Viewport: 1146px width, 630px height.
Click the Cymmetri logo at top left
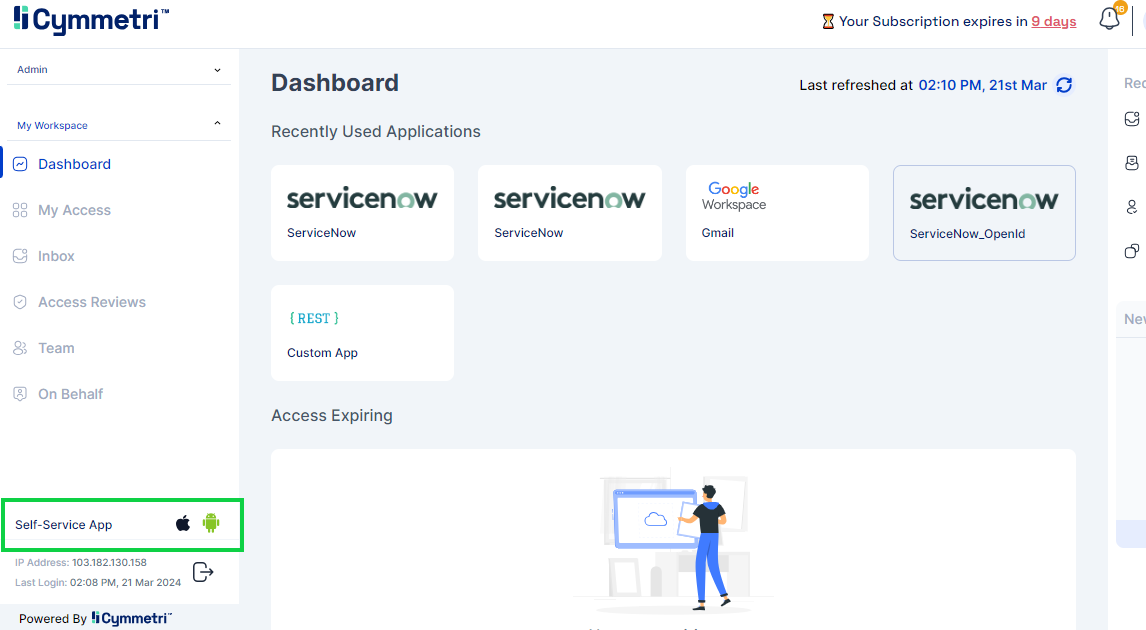click(91, 20)
